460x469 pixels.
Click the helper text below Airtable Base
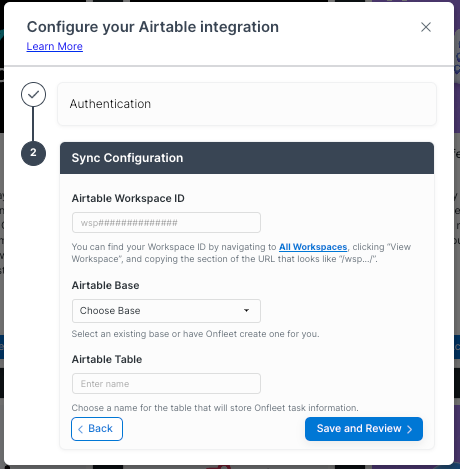[195, 334]
